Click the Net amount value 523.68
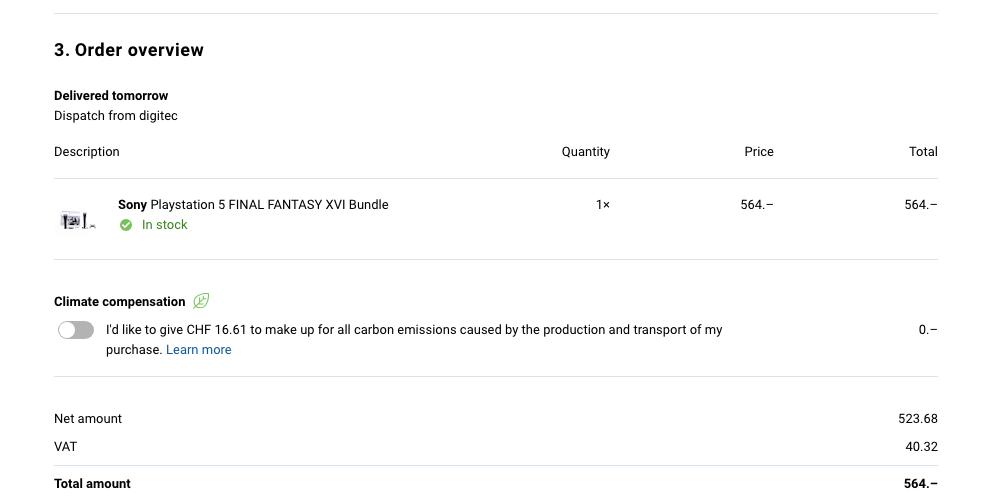Screen dimensions: 997x500 pos(918,419)
